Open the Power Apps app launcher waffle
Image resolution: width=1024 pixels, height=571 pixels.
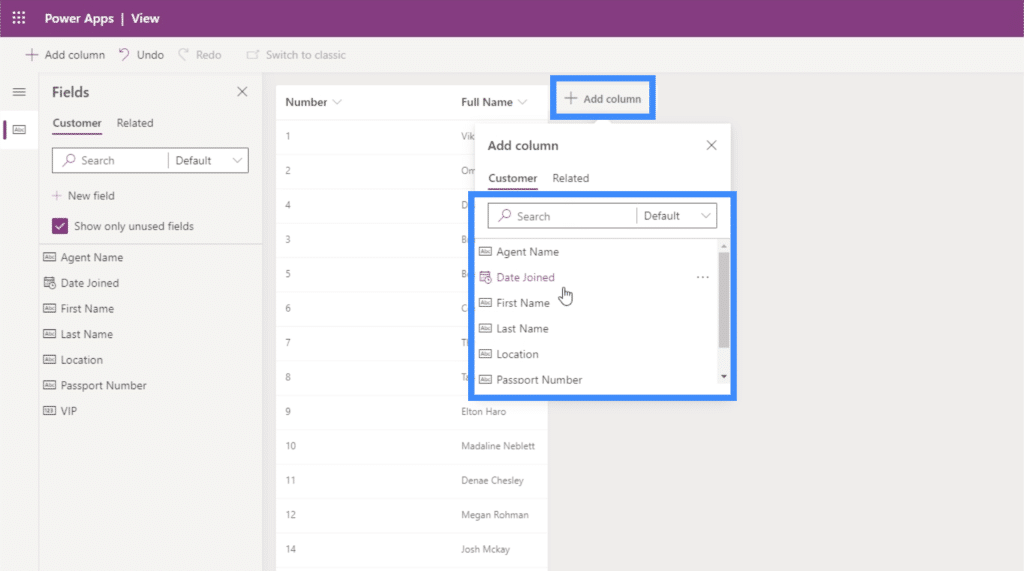click(19, 18)
